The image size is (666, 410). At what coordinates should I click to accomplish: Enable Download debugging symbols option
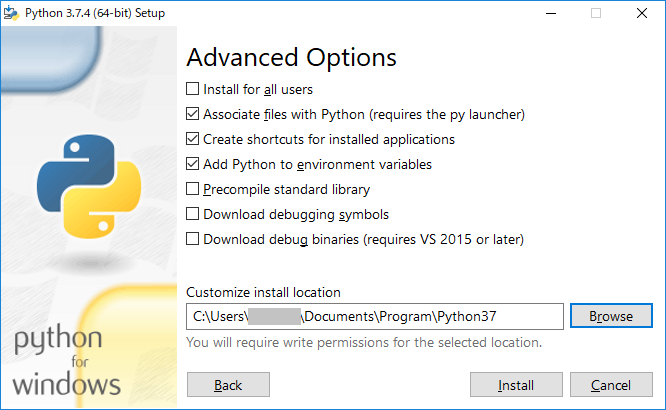coord(193,214)
